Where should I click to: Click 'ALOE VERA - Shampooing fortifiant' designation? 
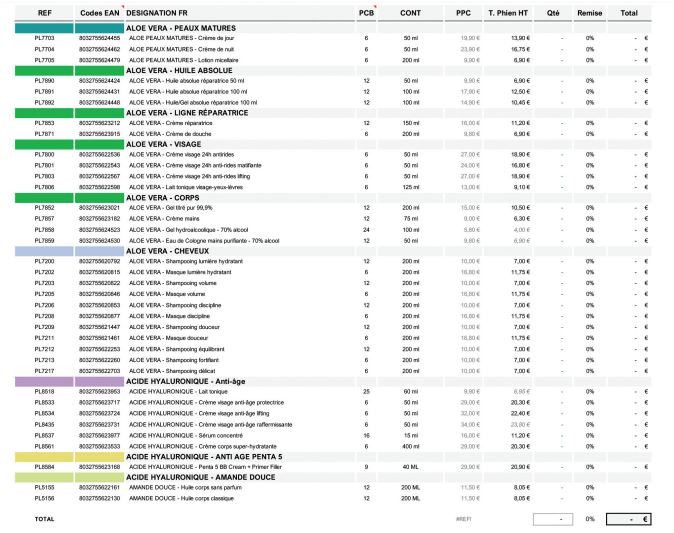click(174, 360)
